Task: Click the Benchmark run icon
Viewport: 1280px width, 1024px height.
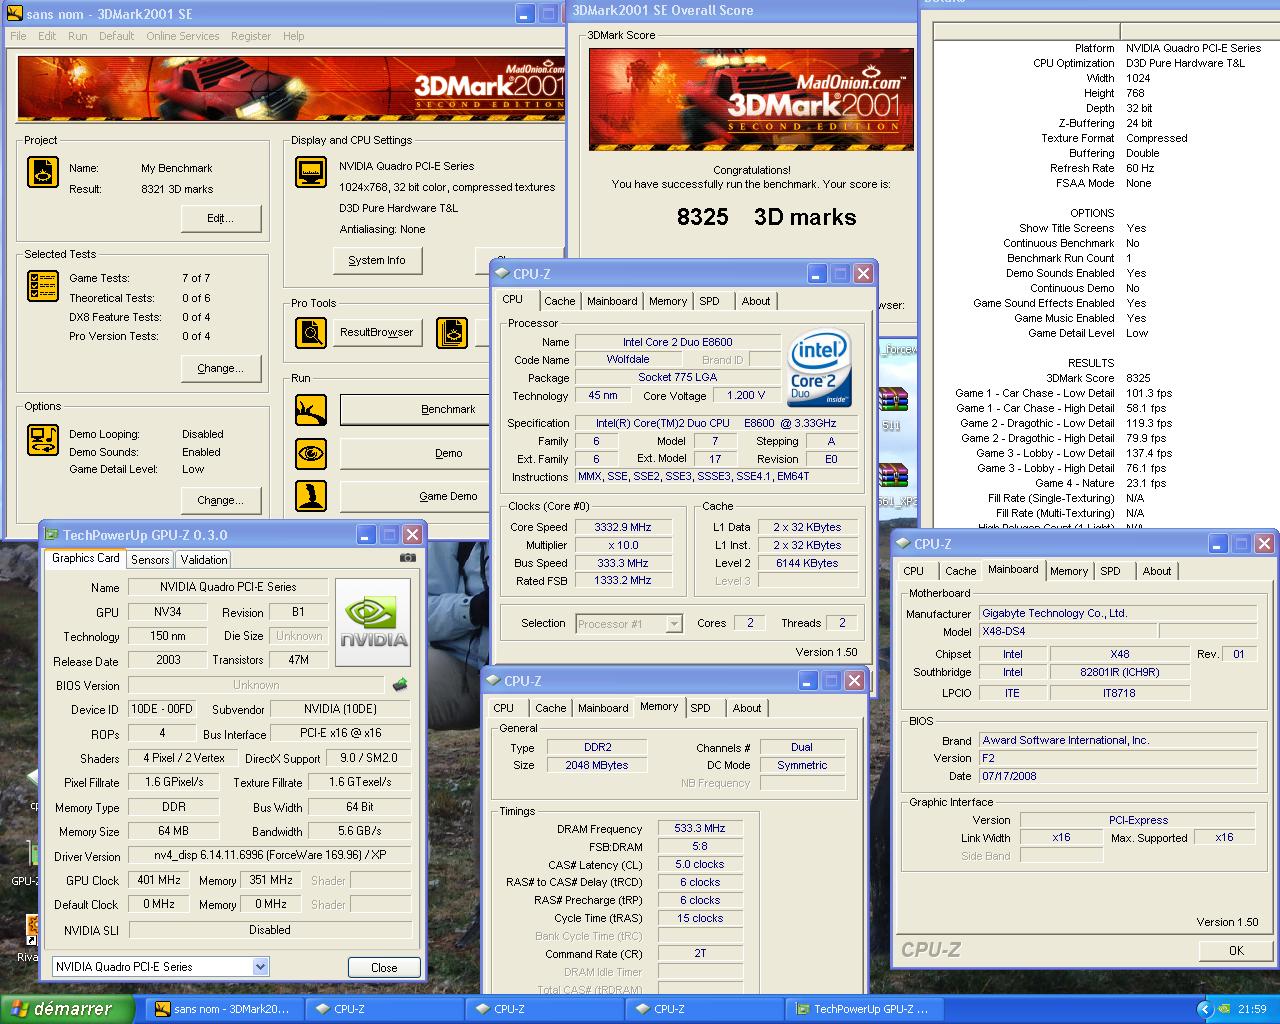Action: click(x=311, y=409)
